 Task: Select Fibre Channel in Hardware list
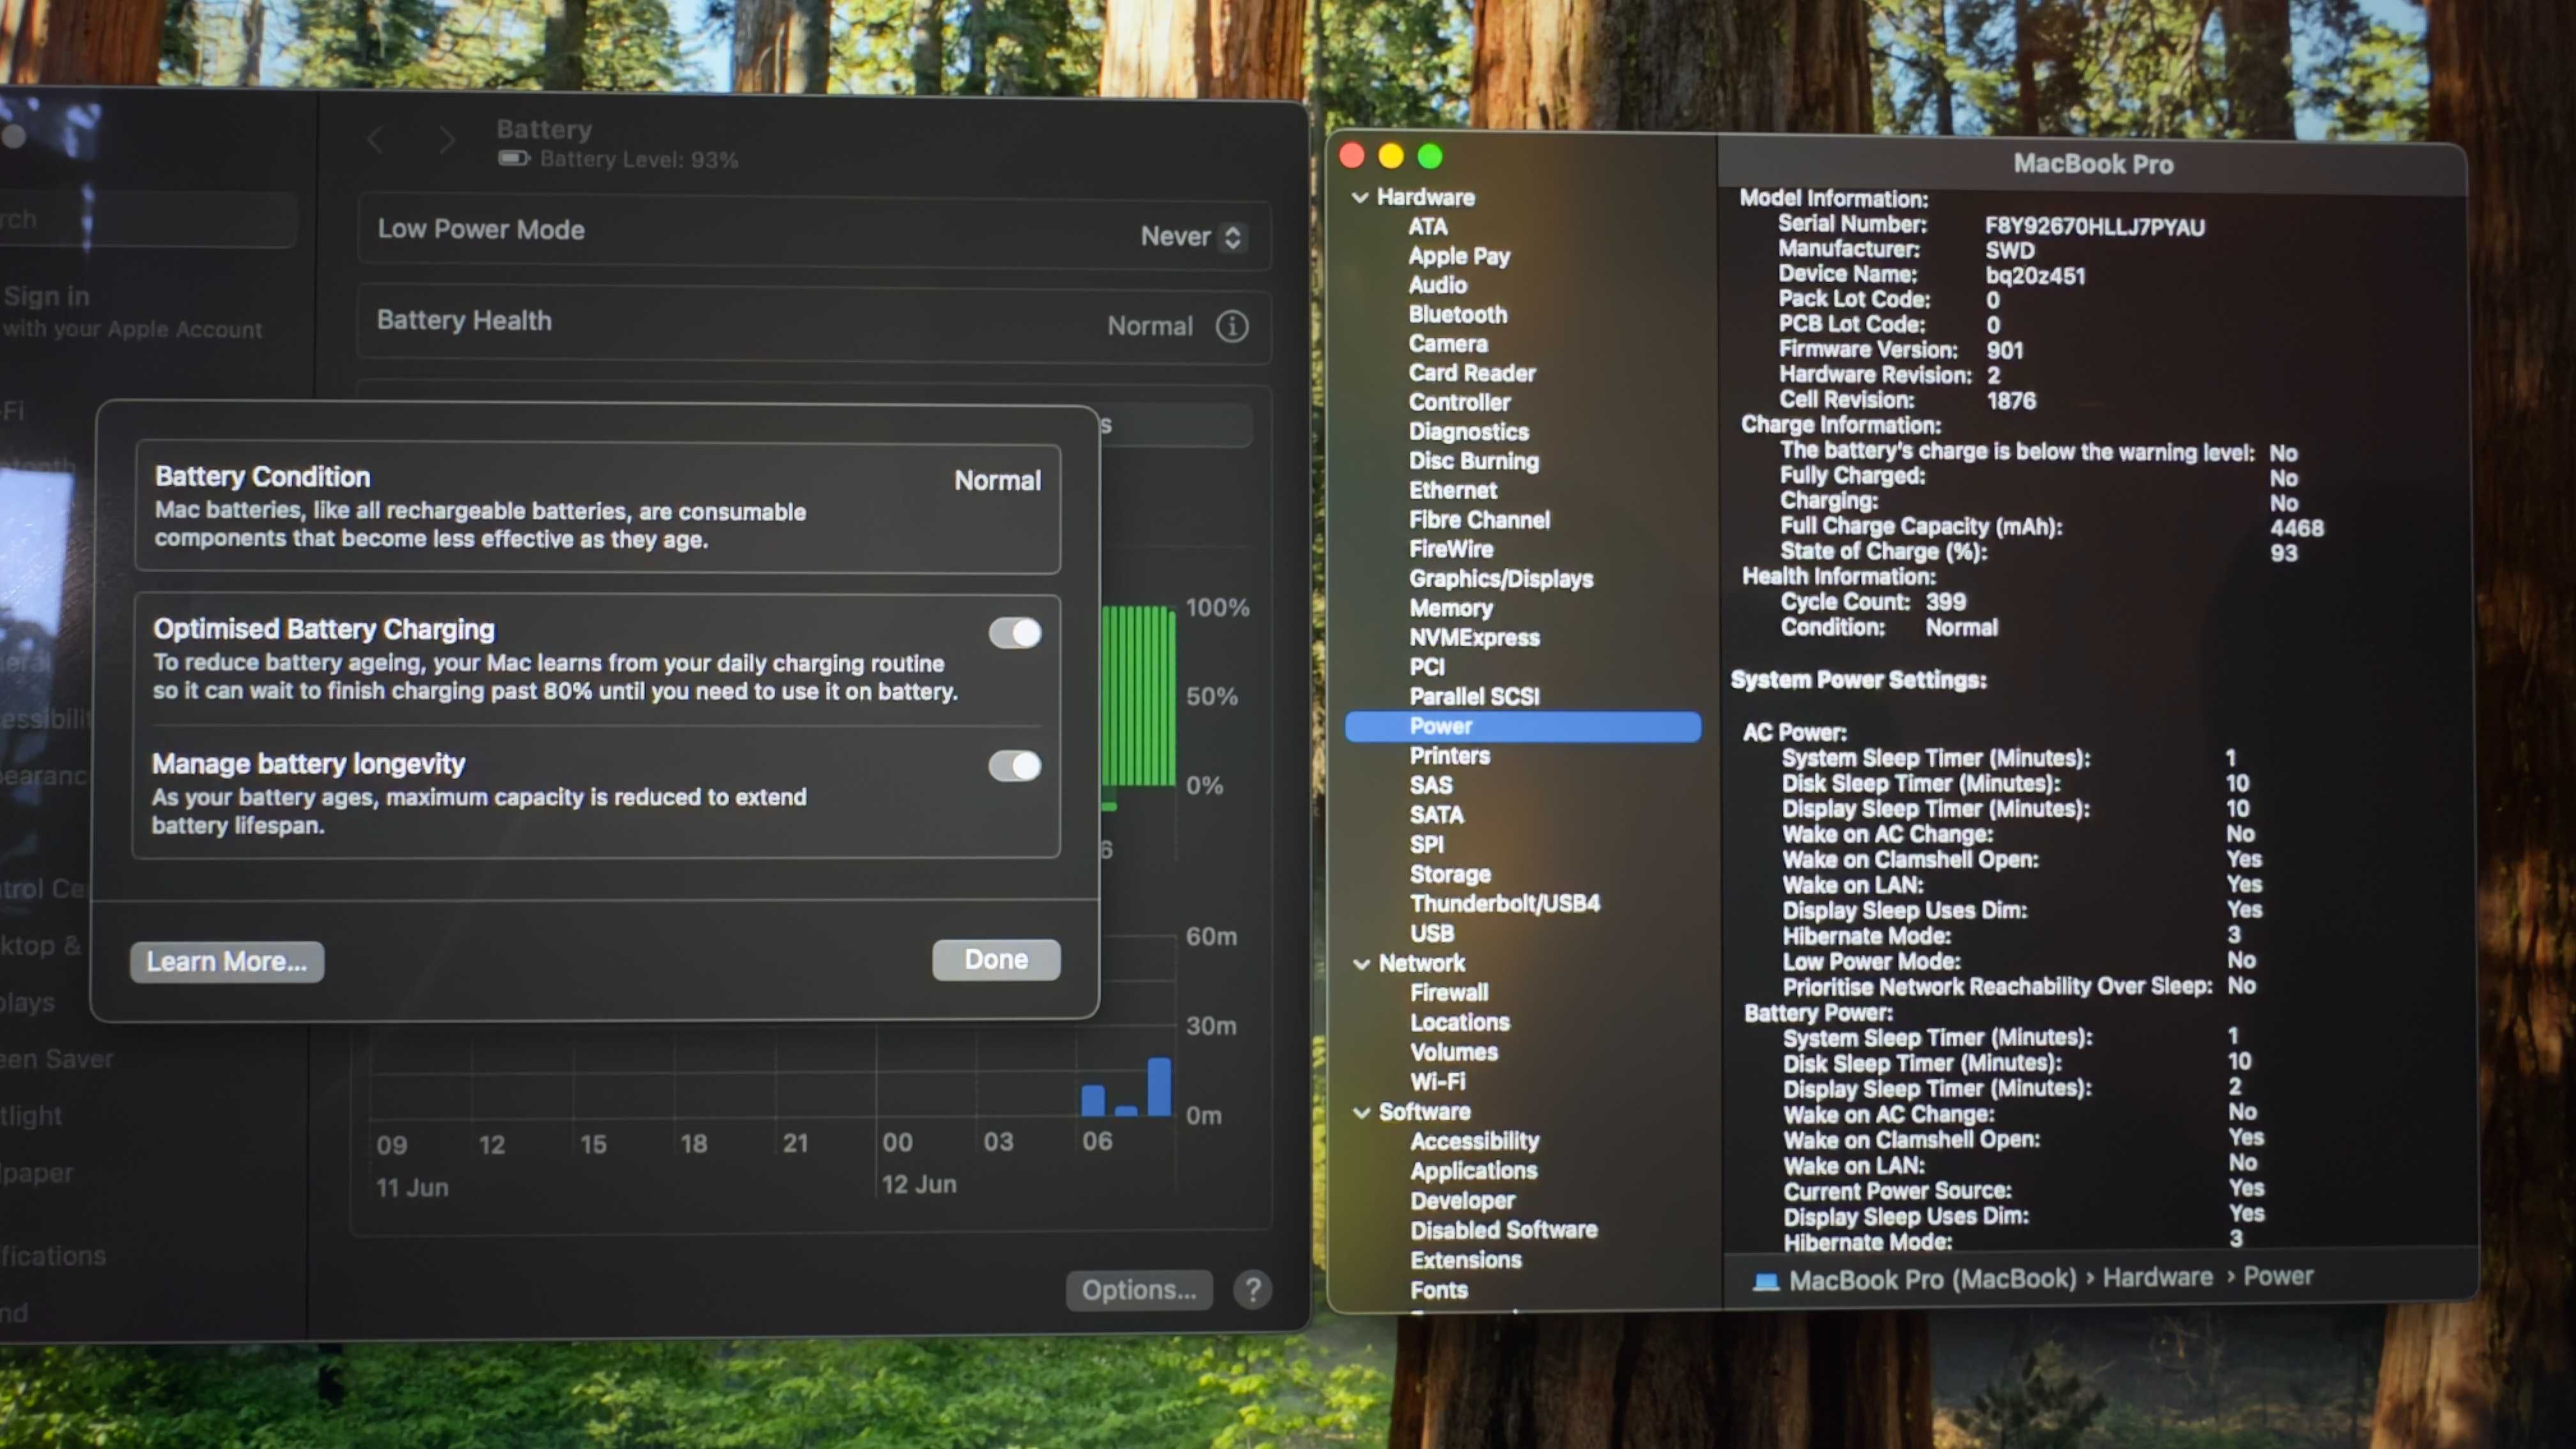[1479, 520]
